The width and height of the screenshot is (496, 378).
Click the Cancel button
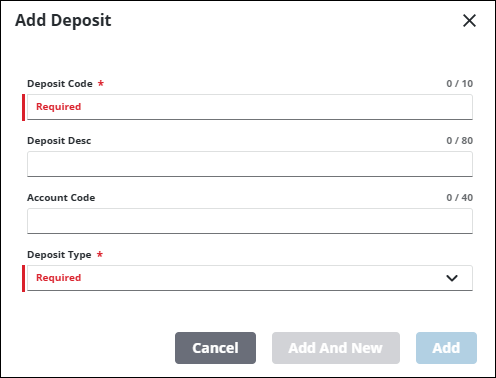(x=215, y=348)
